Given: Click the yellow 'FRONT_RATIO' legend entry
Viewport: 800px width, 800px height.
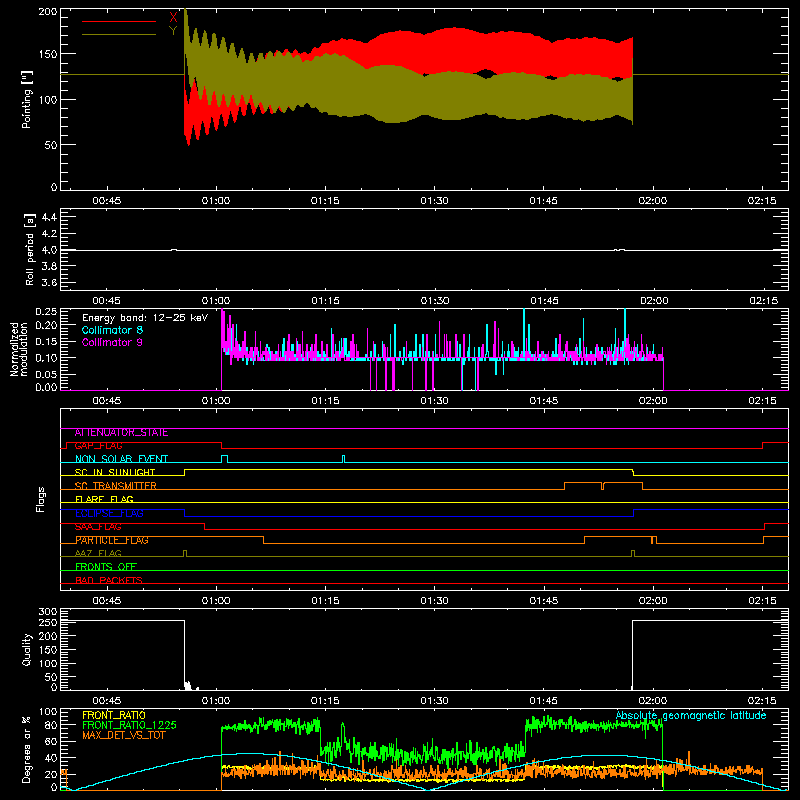Looking at the screenshot, I should [114, 715].
